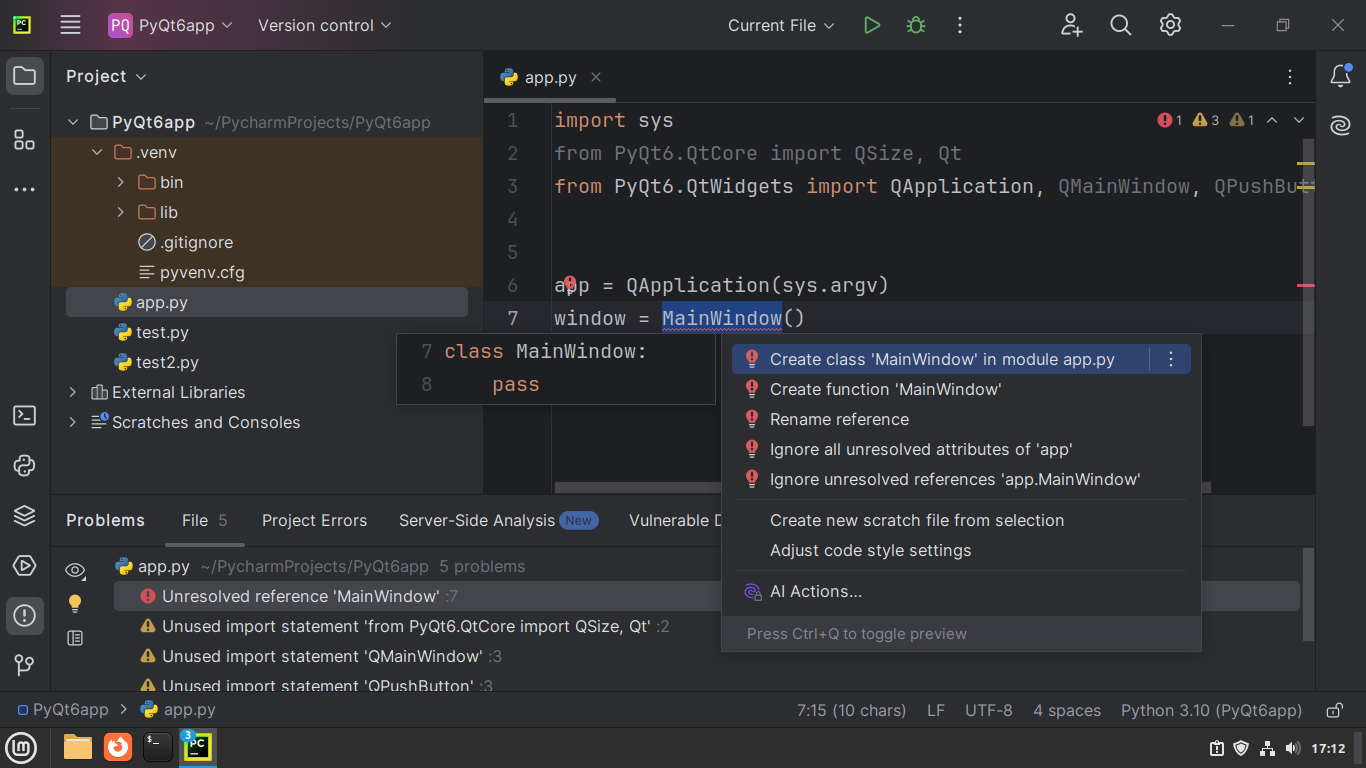The height and width of the screenshot is (768, 1366).
Task: Open the Project view selector dropdown
Action: 106,76
